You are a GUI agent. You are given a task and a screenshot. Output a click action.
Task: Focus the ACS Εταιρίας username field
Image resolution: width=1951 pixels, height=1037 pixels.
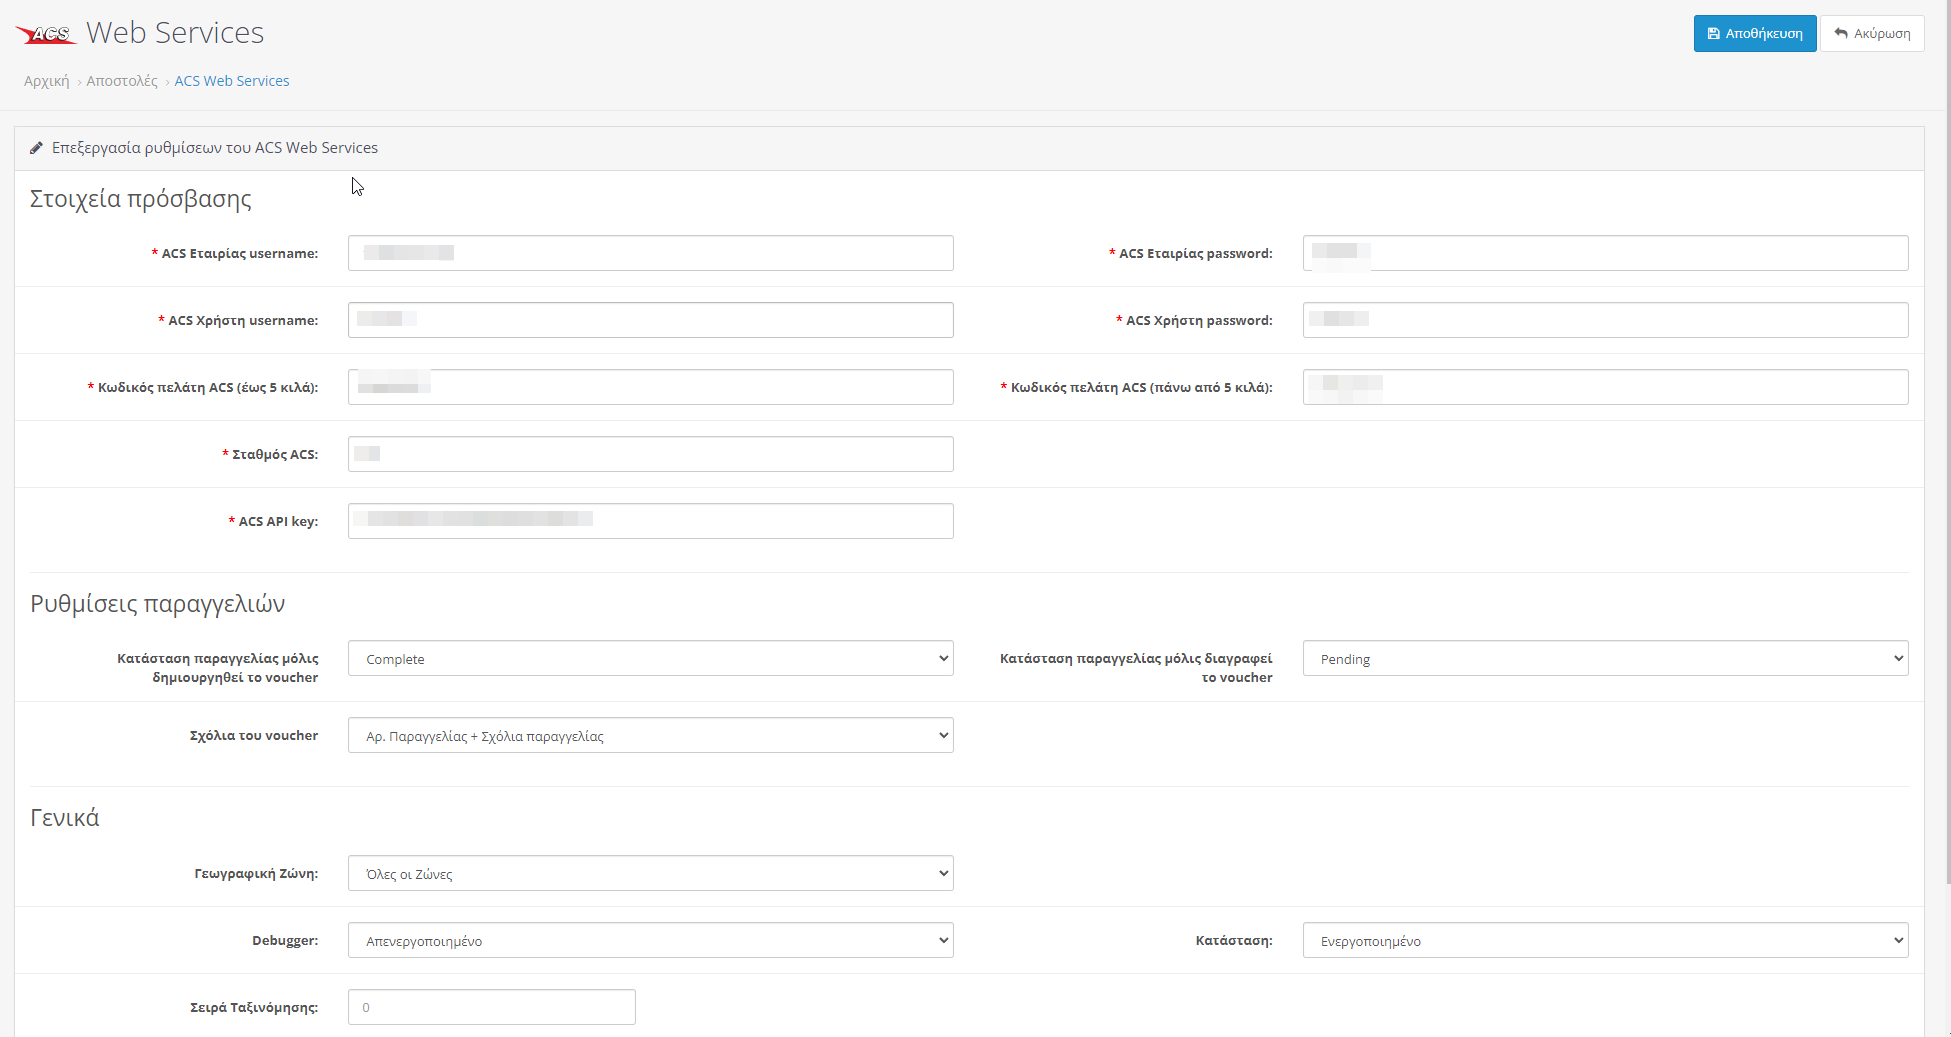(x=651, y=253)
